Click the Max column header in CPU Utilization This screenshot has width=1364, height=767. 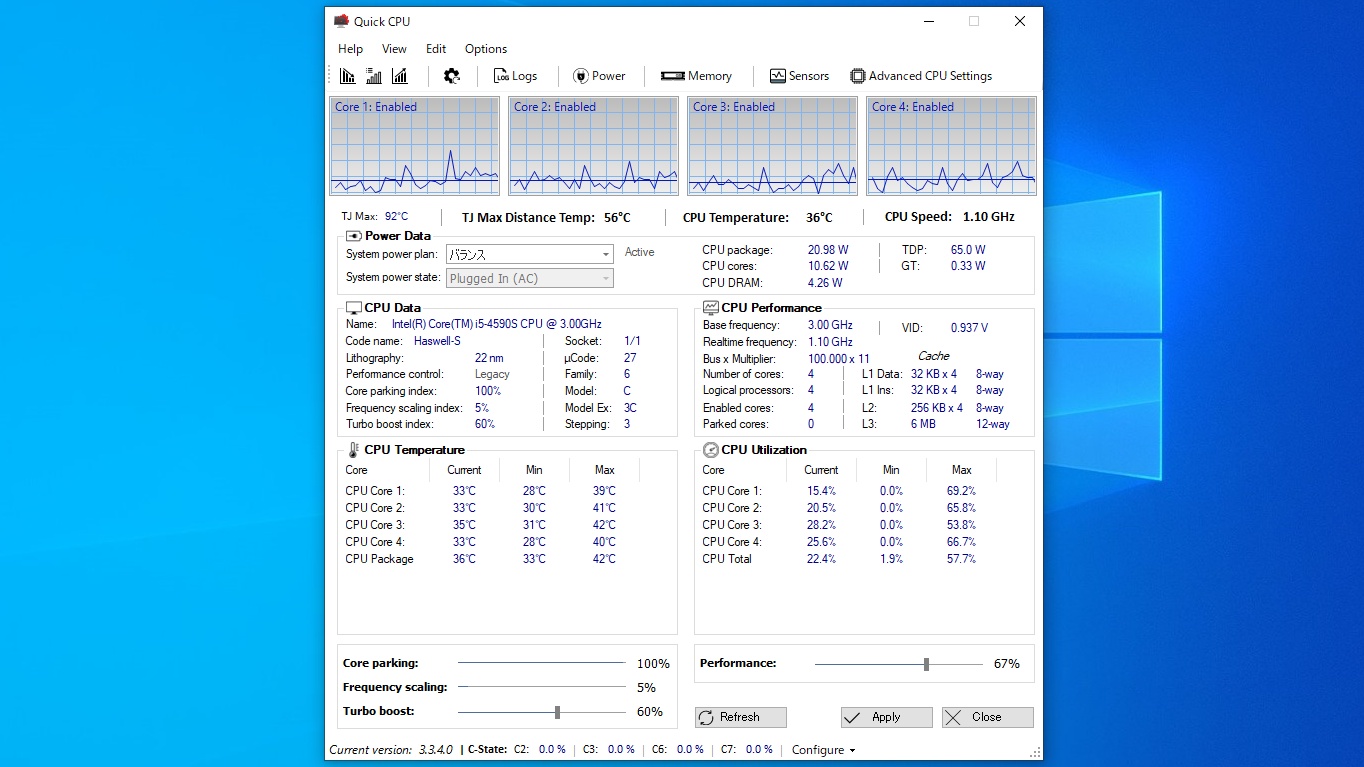962,470
